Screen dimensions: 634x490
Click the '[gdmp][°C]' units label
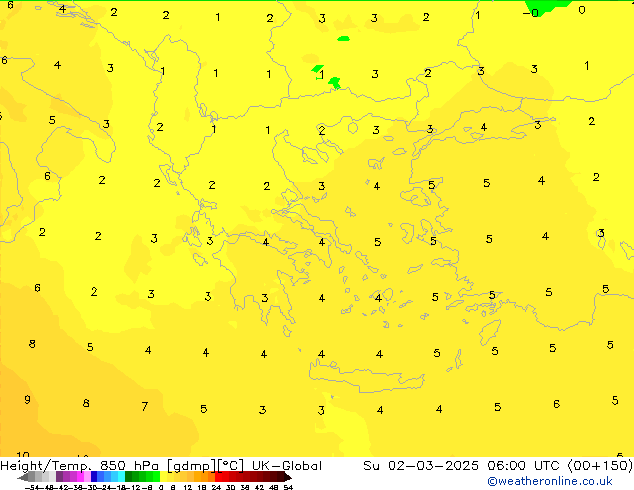pyautogui.click(x=205, y=466)
